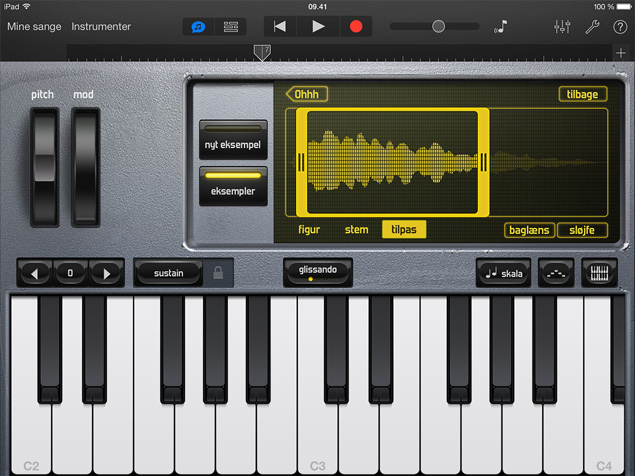
Task: Toggle the sustain switch
Action: 168,273
